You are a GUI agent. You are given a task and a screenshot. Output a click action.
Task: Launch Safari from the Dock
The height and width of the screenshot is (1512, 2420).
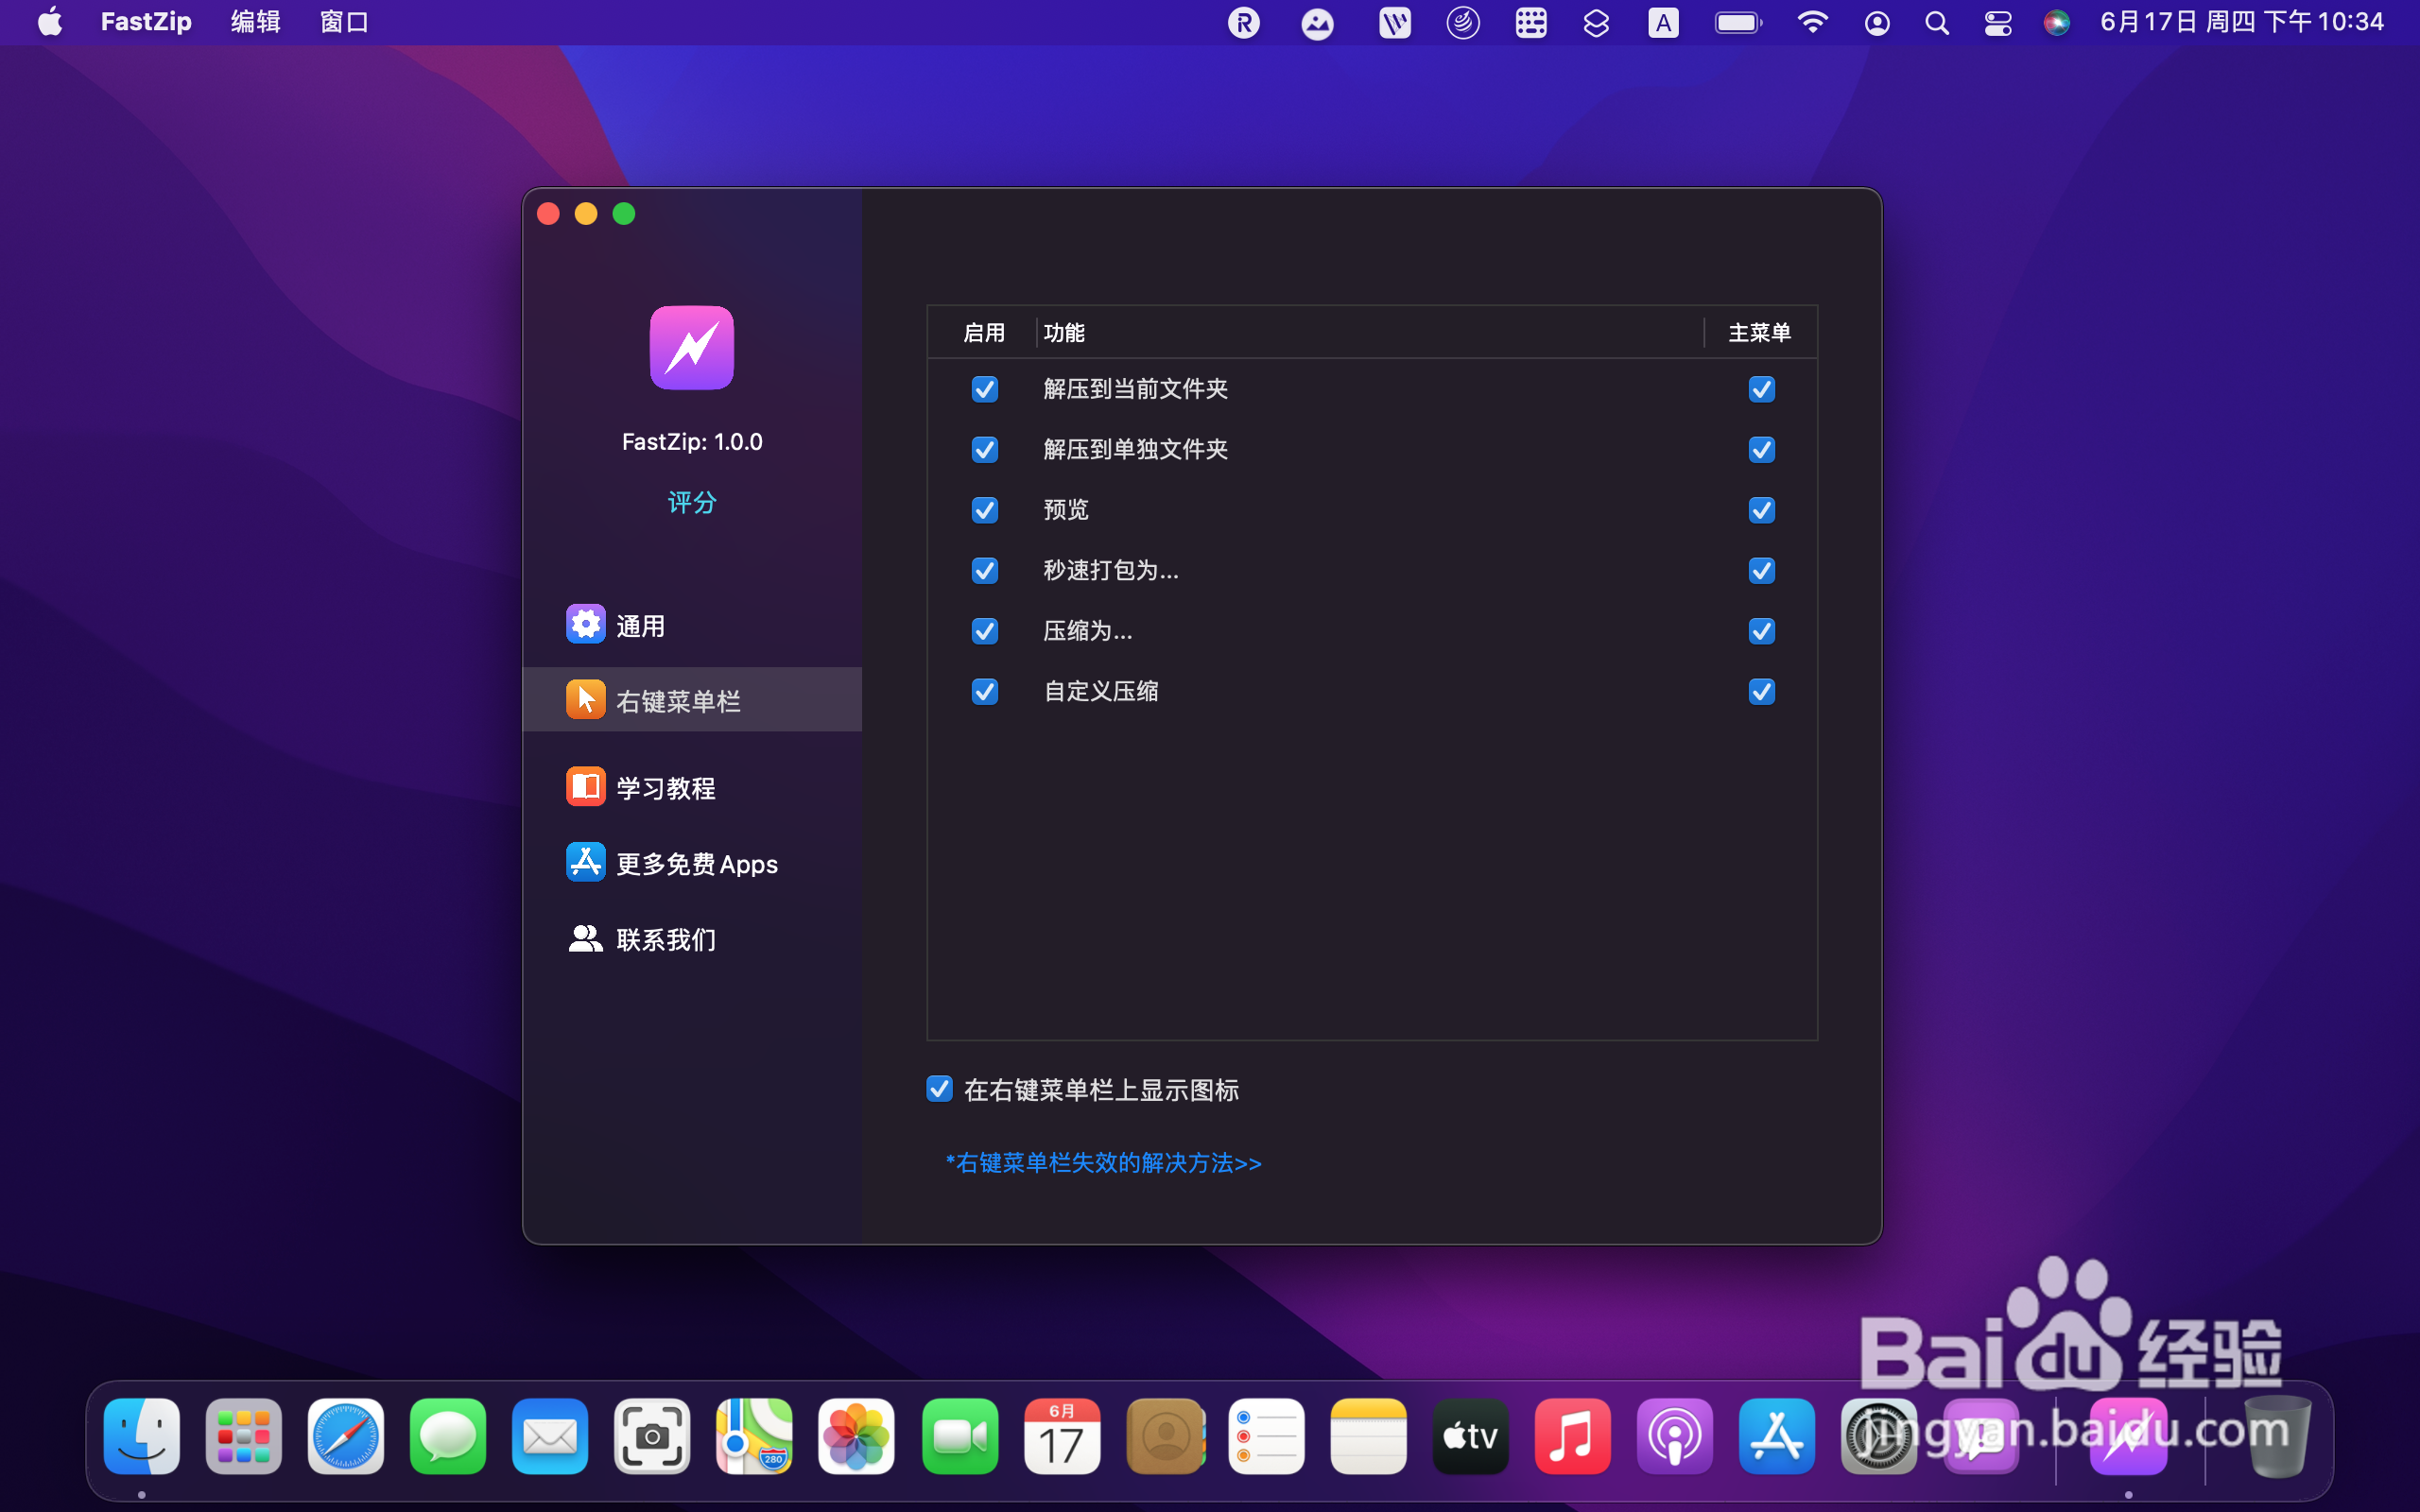(346, 1436)
